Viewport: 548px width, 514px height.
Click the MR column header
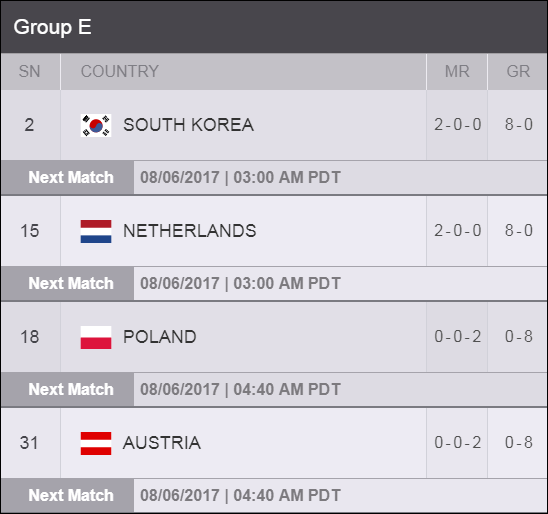[x=457, y=71]
